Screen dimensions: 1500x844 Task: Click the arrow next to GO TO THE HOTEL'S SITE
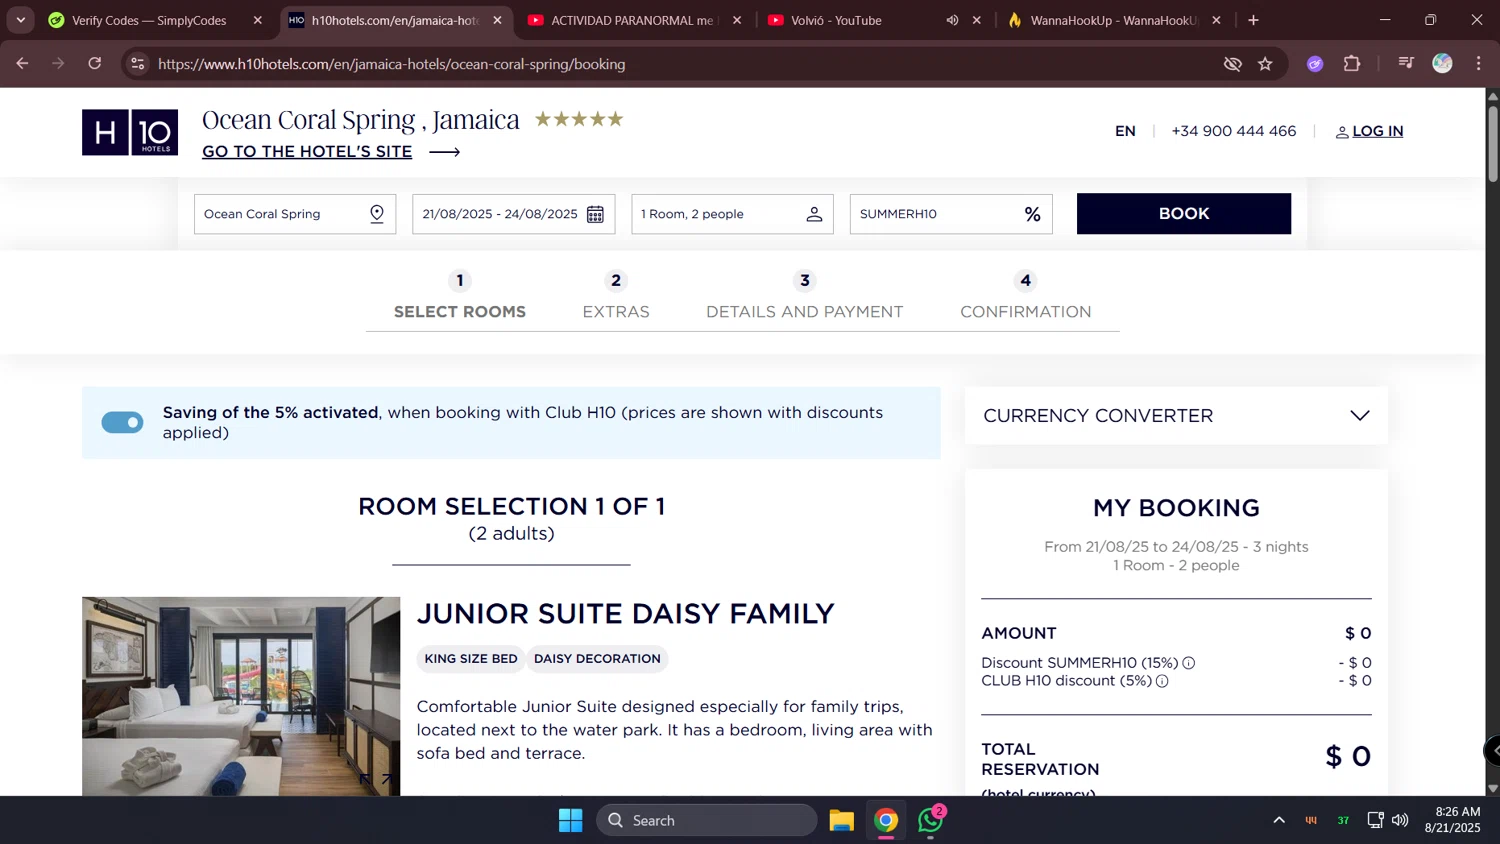click(x=444, y=152)
